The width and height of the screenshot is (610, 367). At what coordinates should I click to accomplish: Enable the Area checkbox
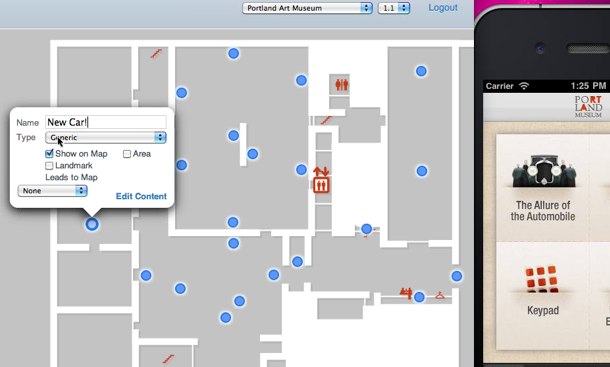point(127,154)
